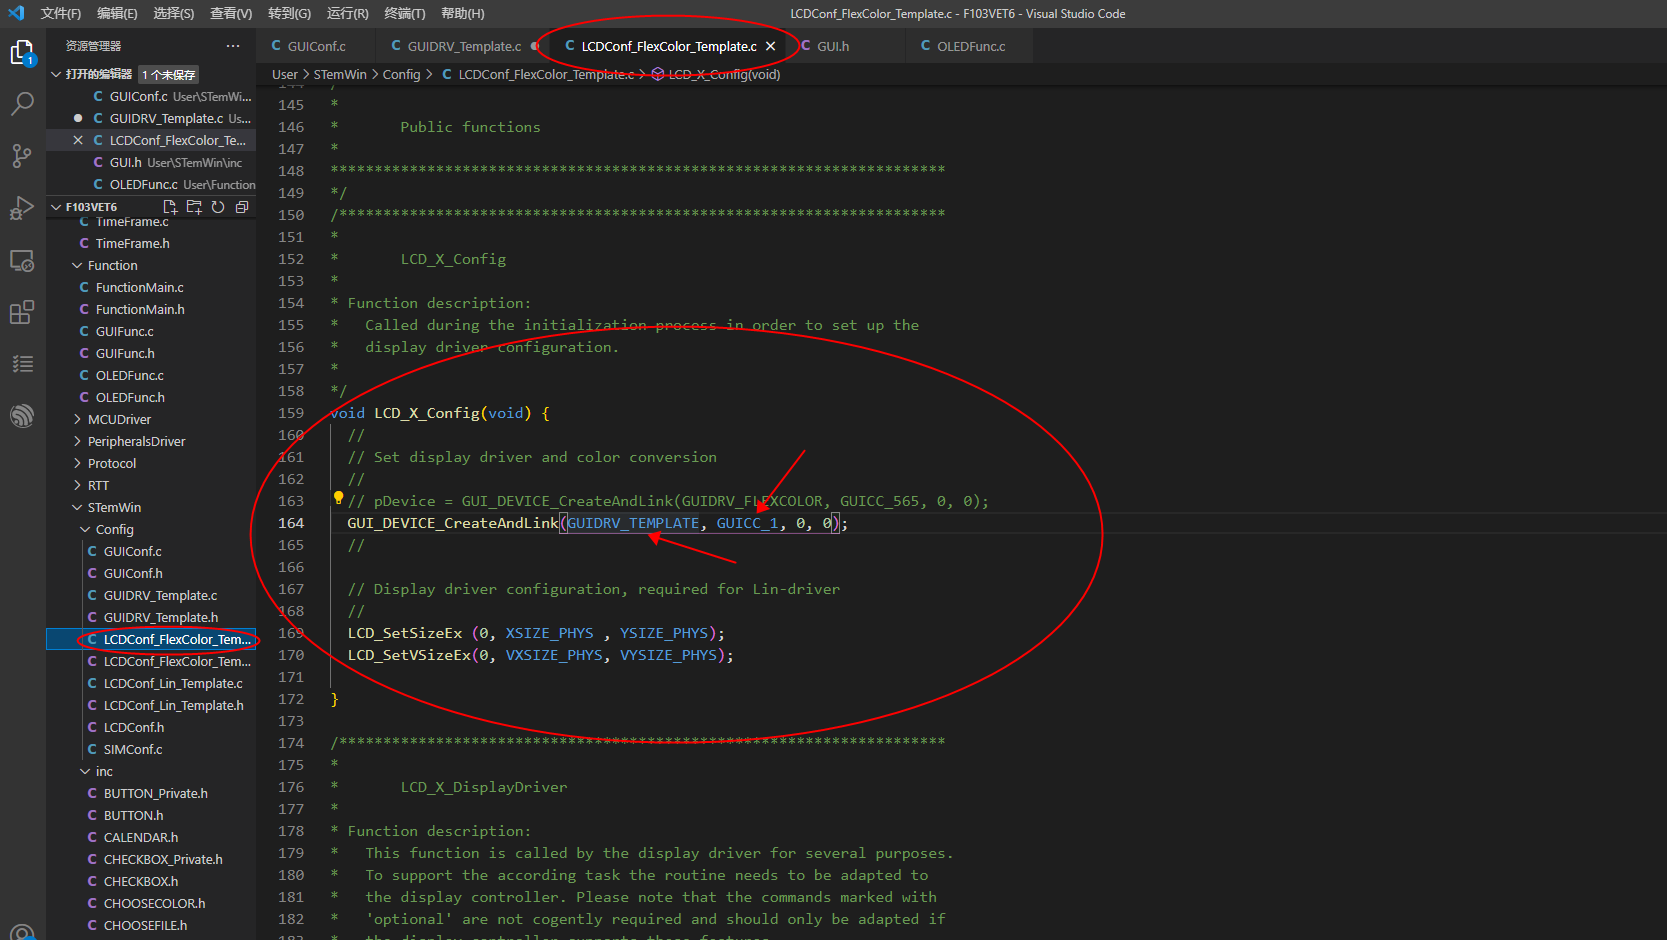Open the 帮助(H) menu
This screenshot has height=940, width=1667.
pyautogui.click(x=463, y=13)
